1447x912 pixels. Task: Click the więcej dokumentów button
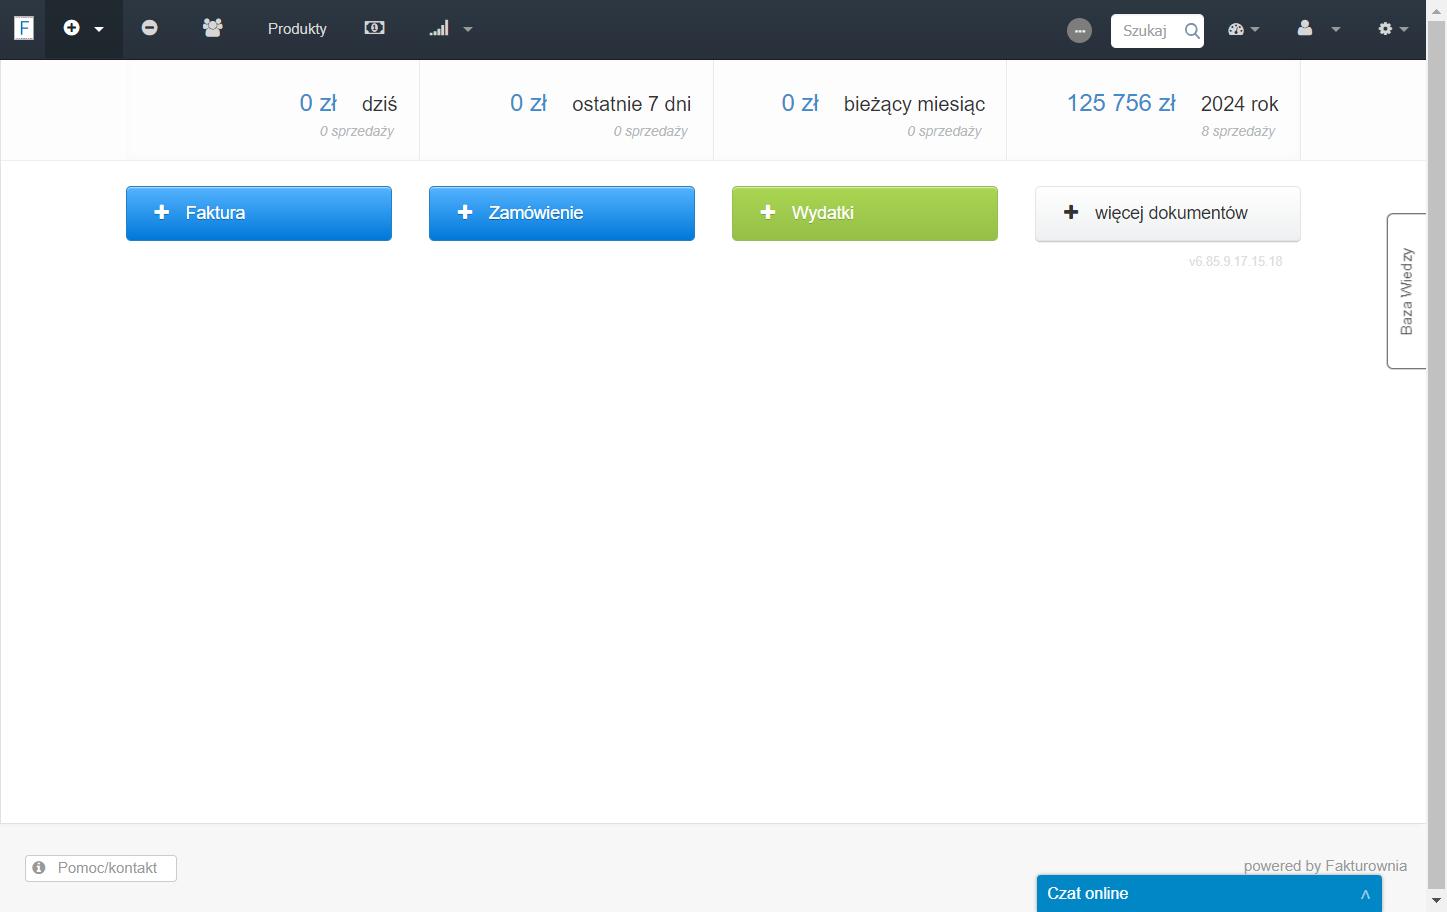pos(1168,213)
